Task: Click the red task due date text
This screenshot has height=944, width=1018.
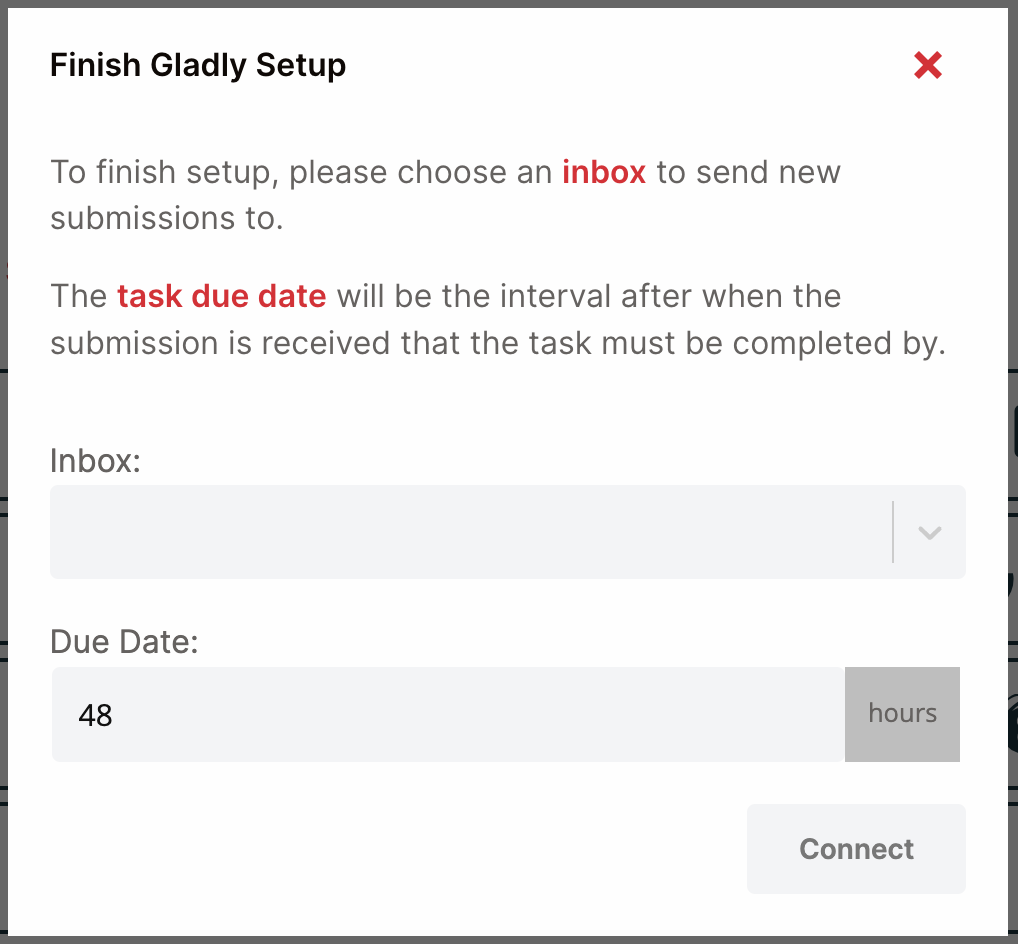Action: click(x=221, y=296)
